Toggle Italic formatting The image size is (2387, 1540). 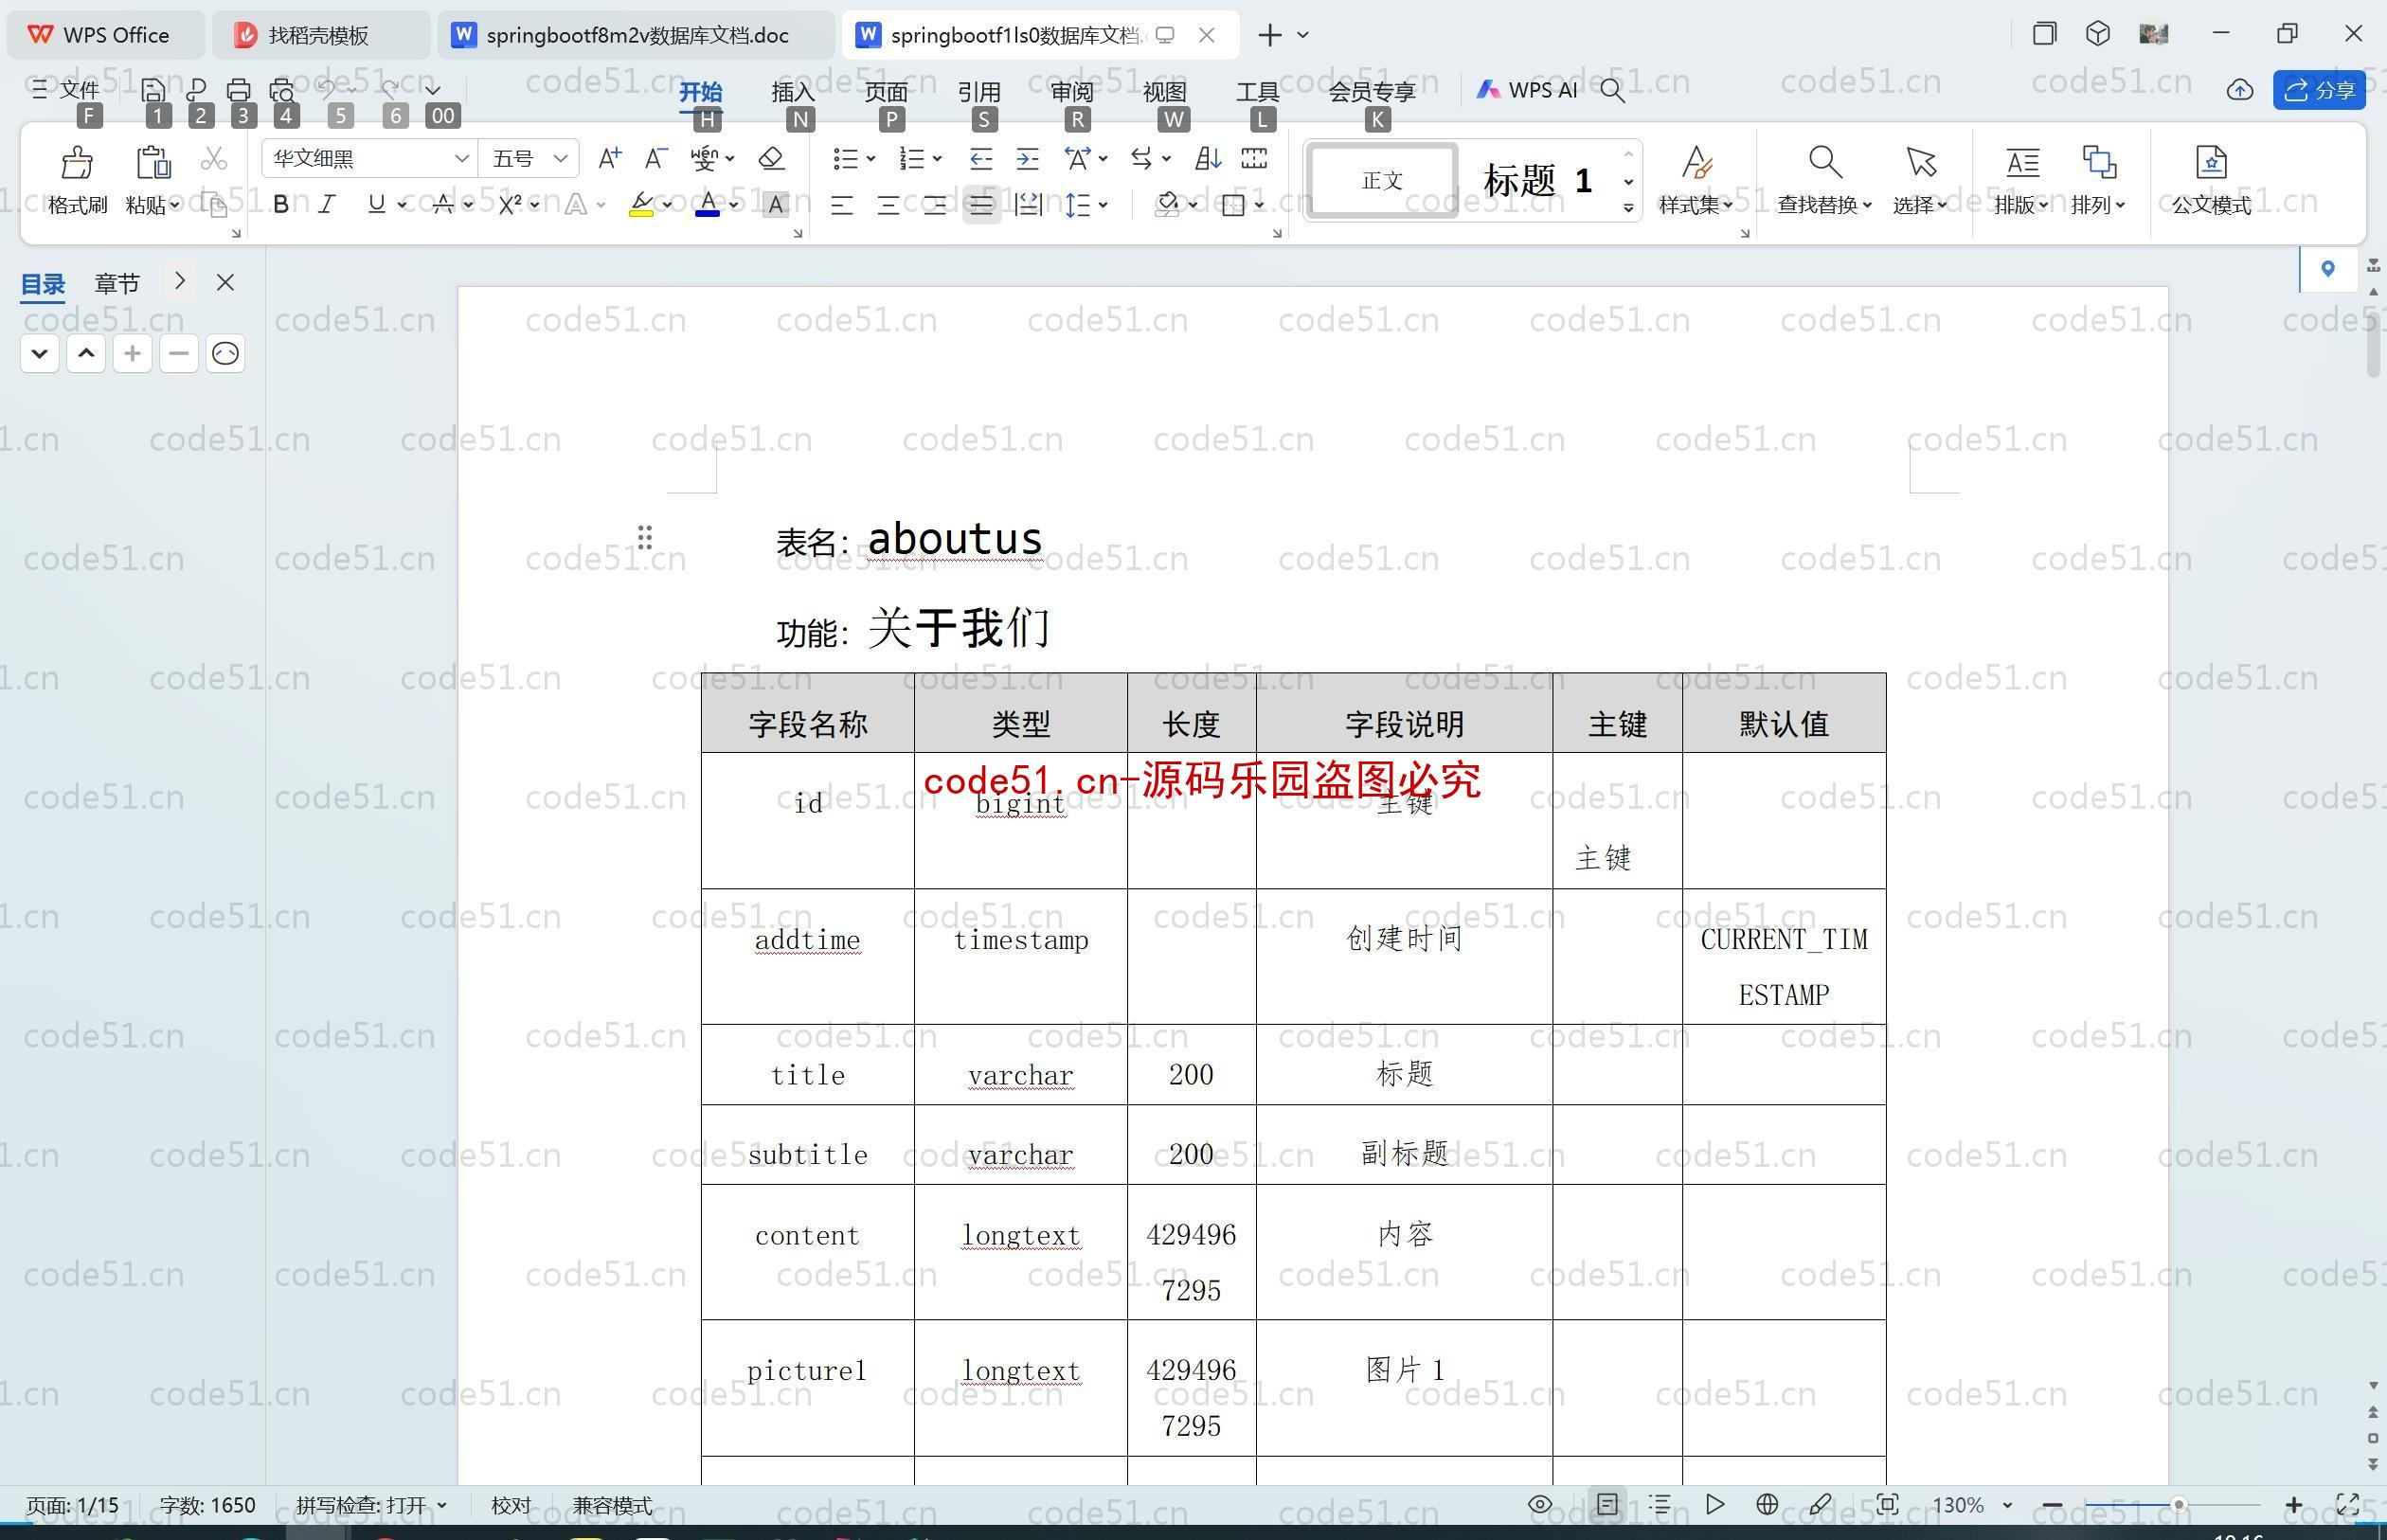(326, 204)
